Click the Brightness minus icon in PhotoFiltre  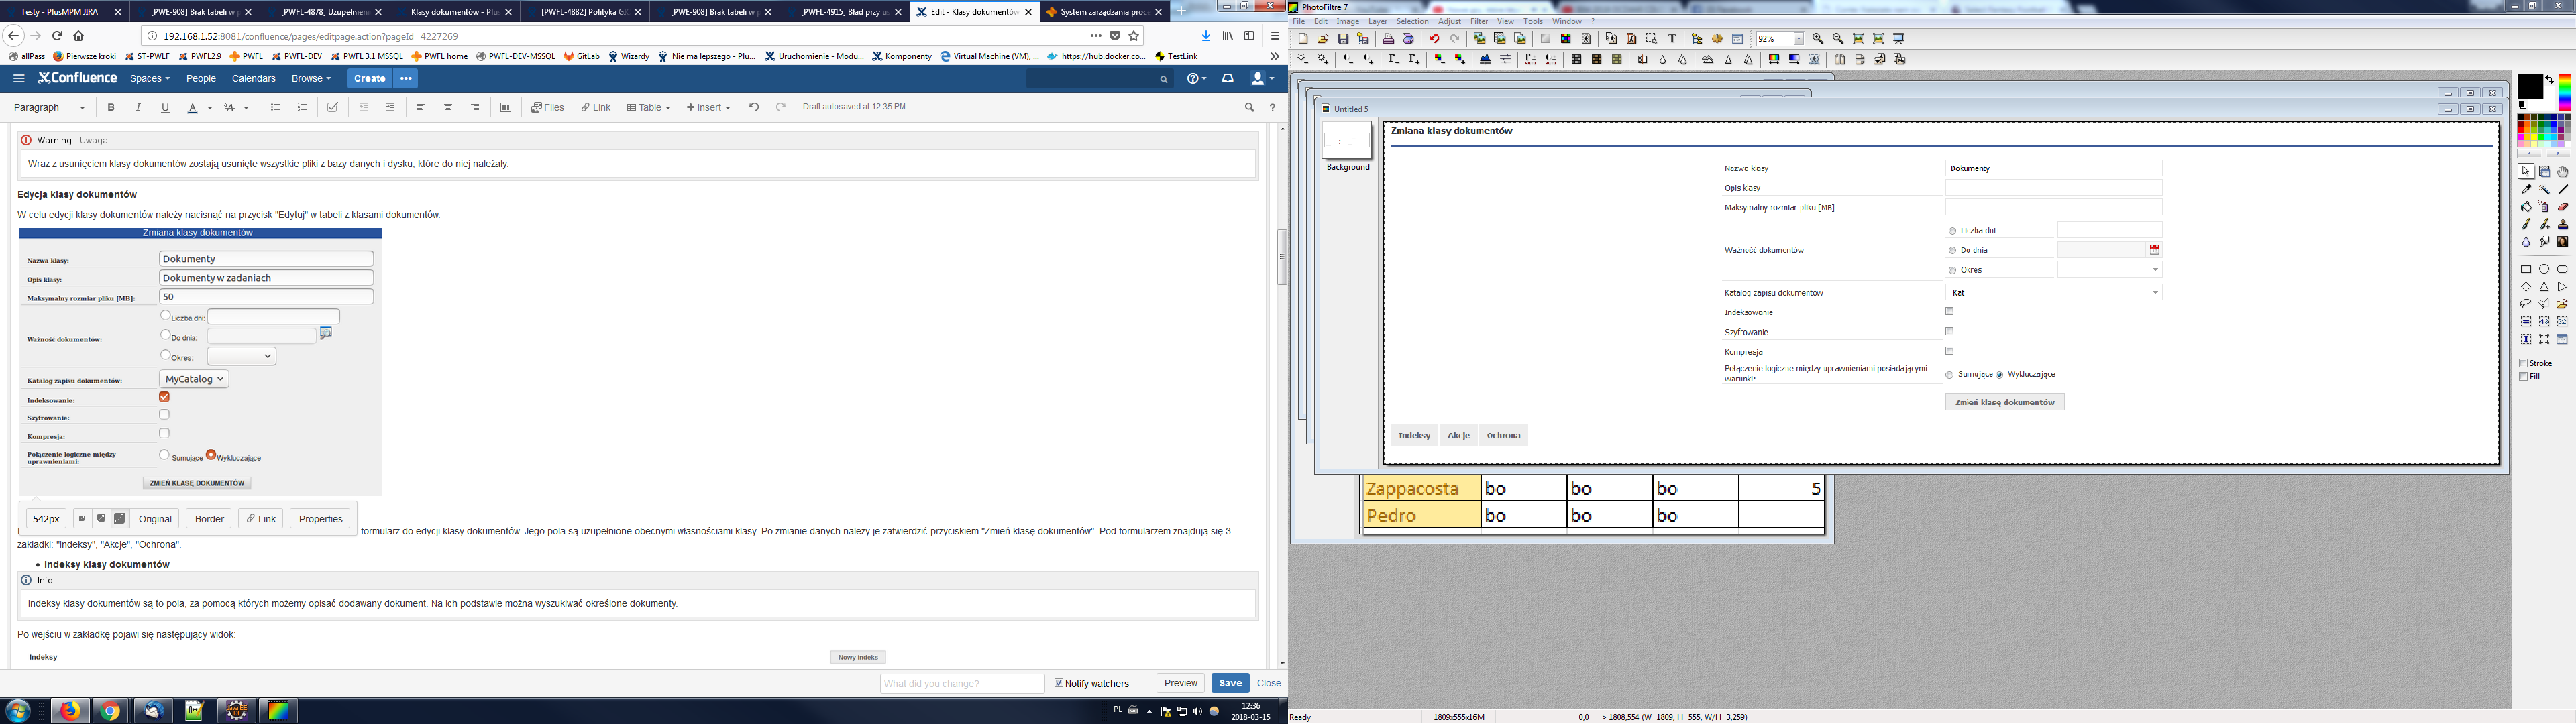pyautogui.click(x=1303, y=59)
